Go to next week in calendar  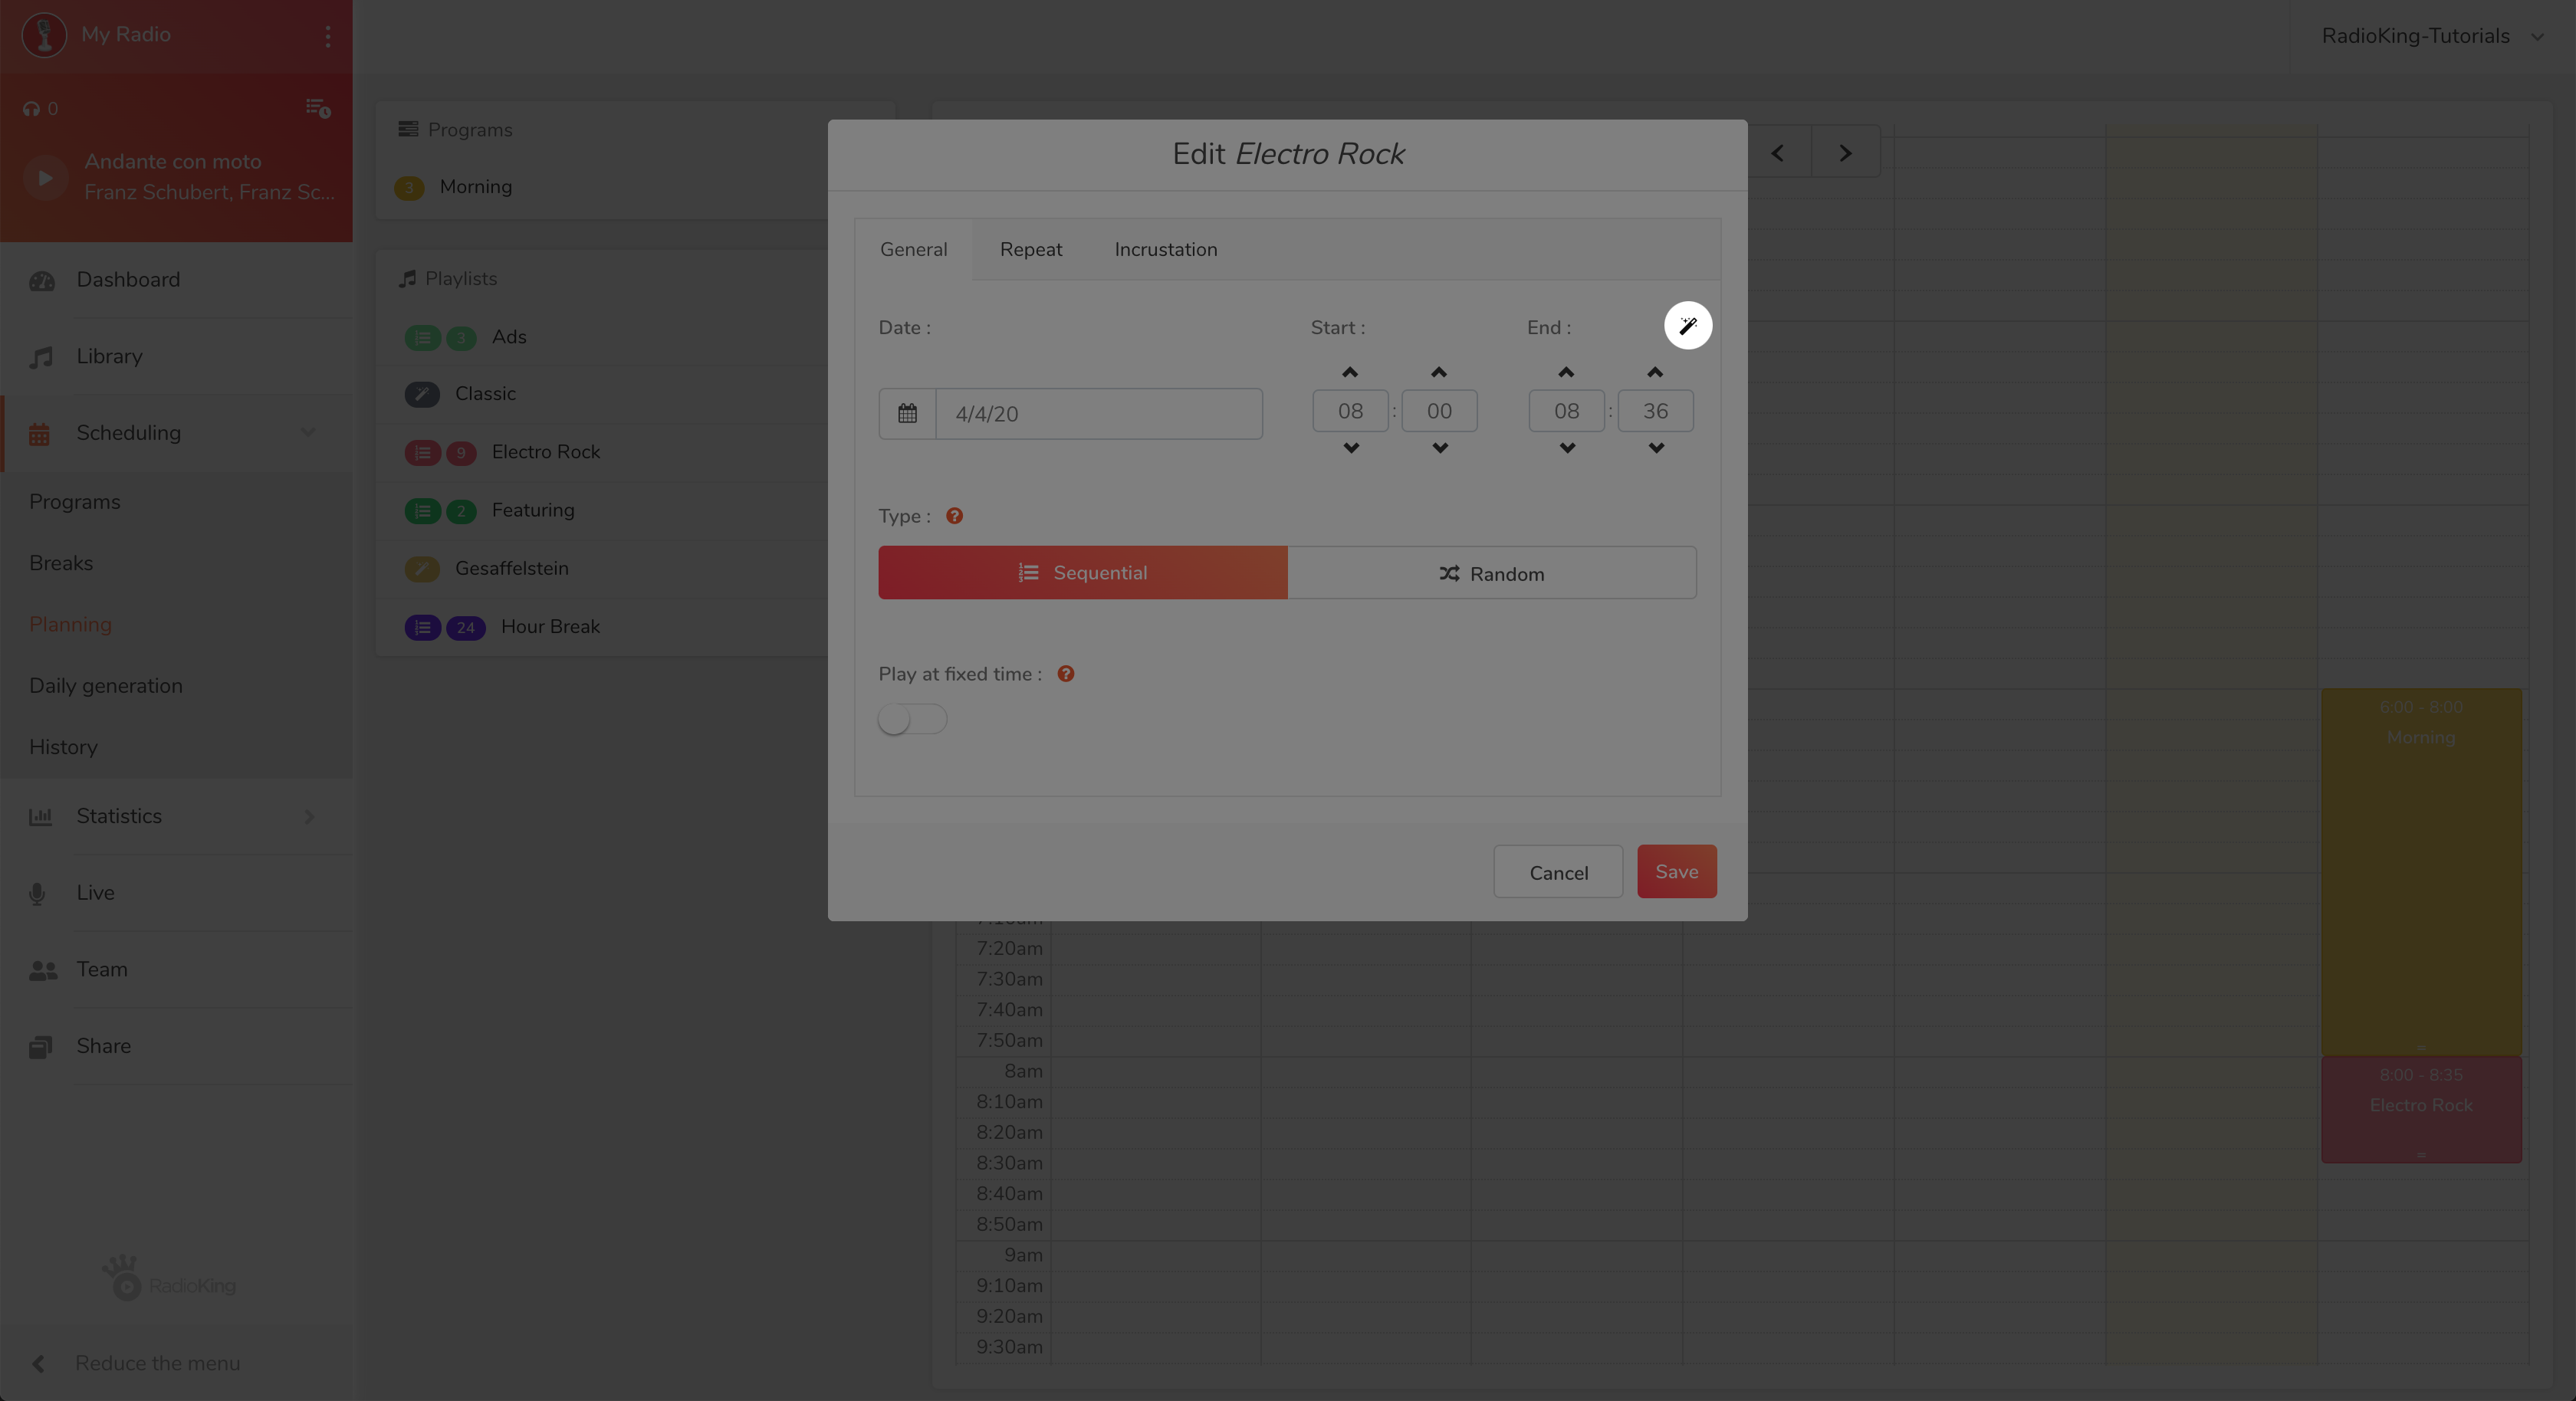click(1845, 153)
